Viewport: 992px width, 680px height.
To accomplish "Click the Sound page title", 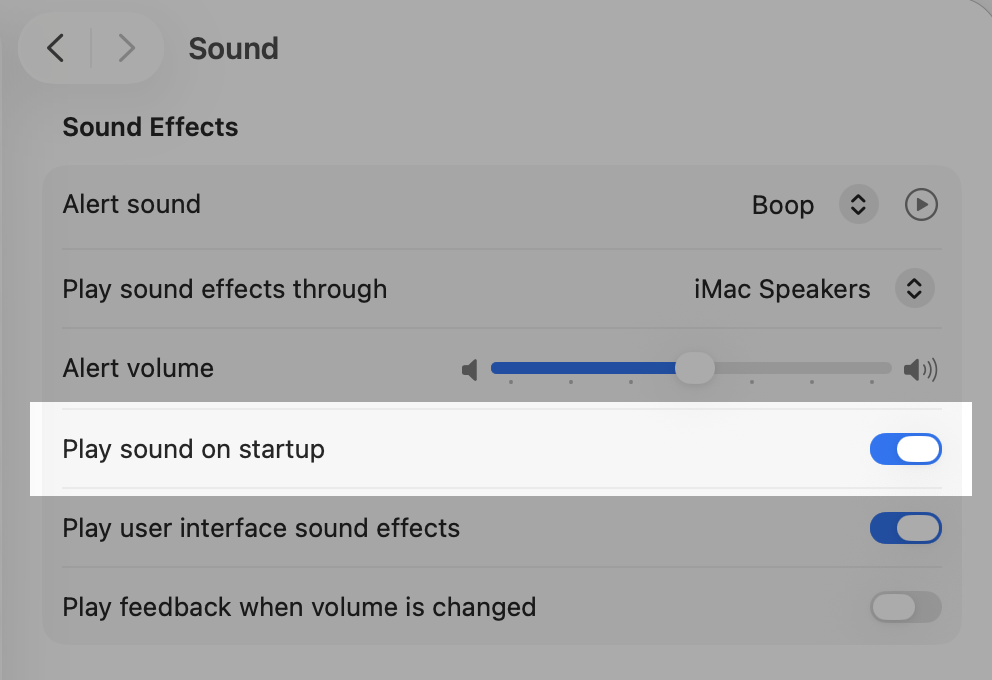I will pyautogui.click(x=233, y=48).
